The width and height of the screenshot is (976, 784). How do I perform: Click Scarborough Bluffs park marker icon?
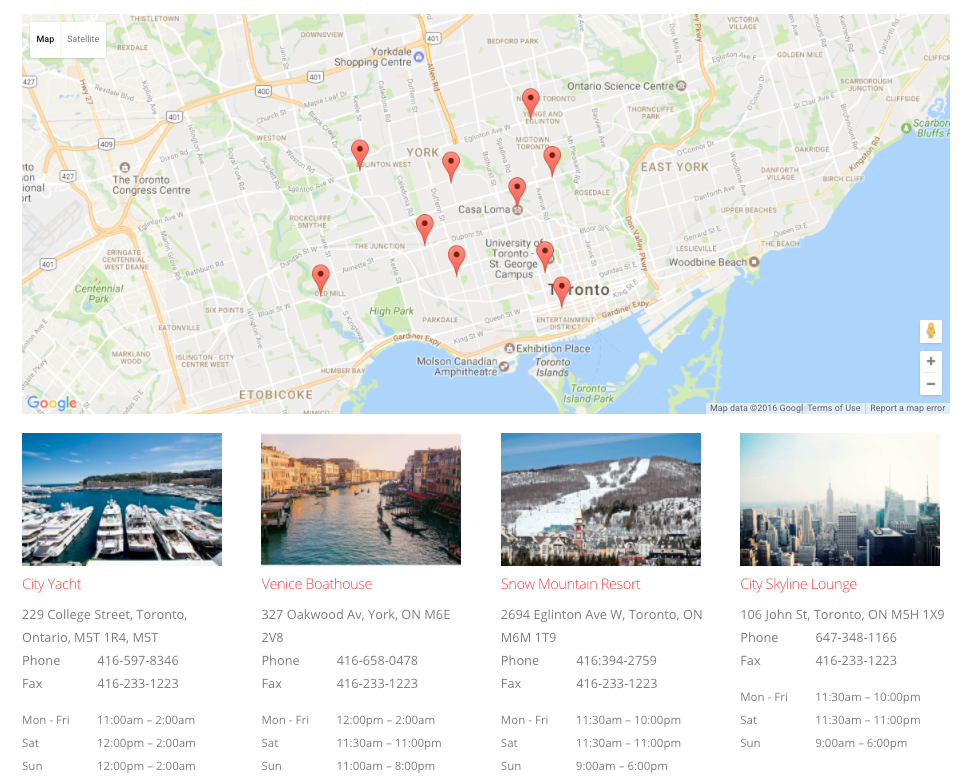point(906,128)
